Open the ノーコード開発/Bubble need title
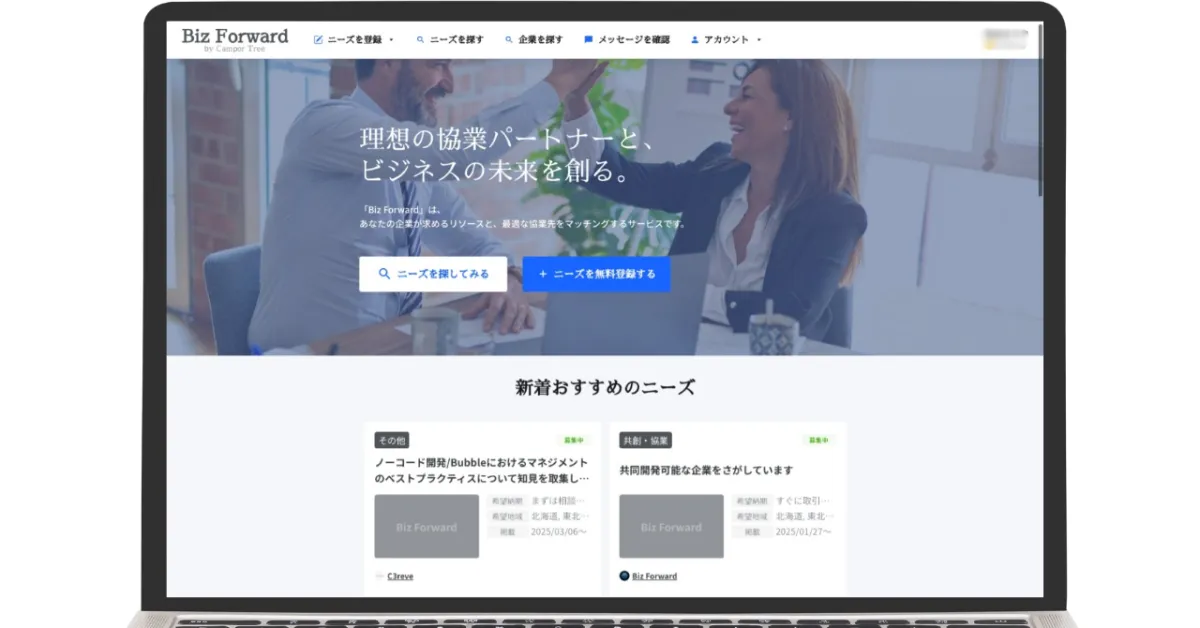1200x628 pixels. [x=481, y=470]
